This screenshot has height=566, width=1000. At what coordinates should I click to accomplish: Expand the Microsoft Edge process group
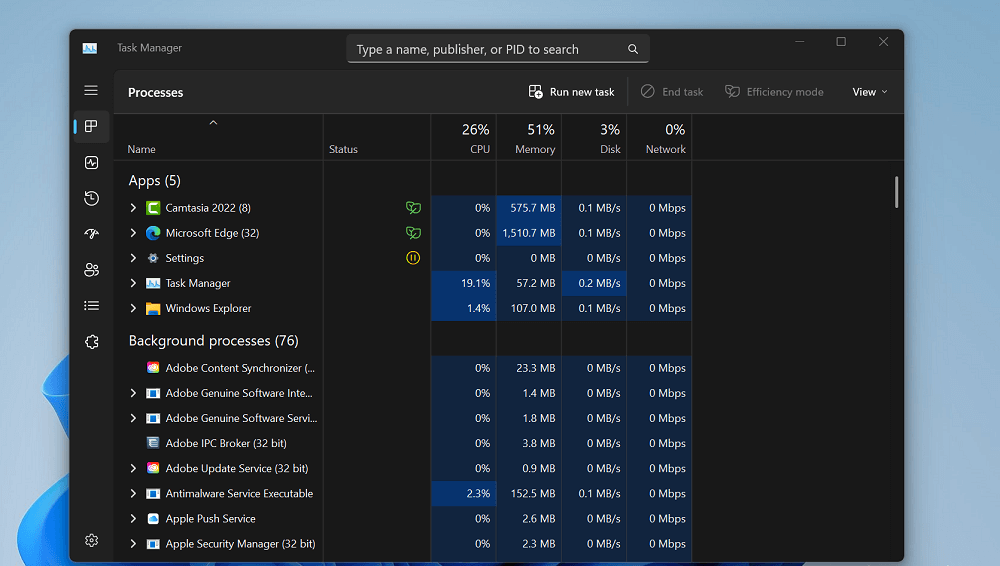(133, 233)
